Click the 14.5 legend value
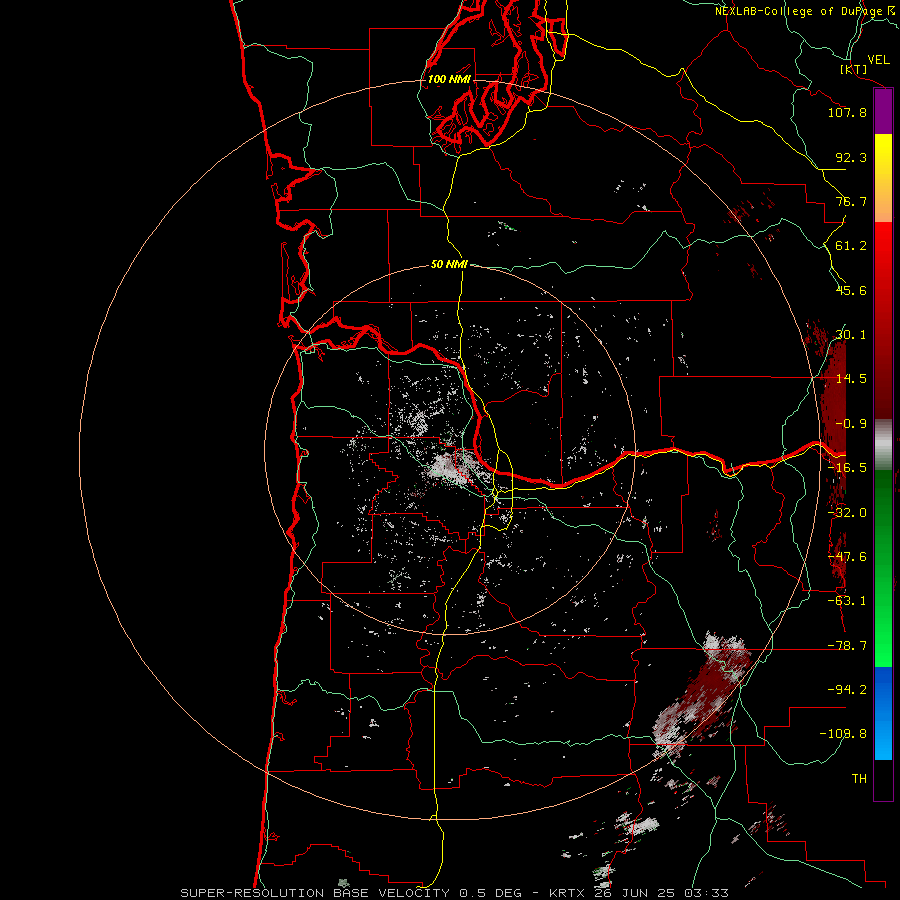This screenshot has height=900, width=900. click(851, 379)
